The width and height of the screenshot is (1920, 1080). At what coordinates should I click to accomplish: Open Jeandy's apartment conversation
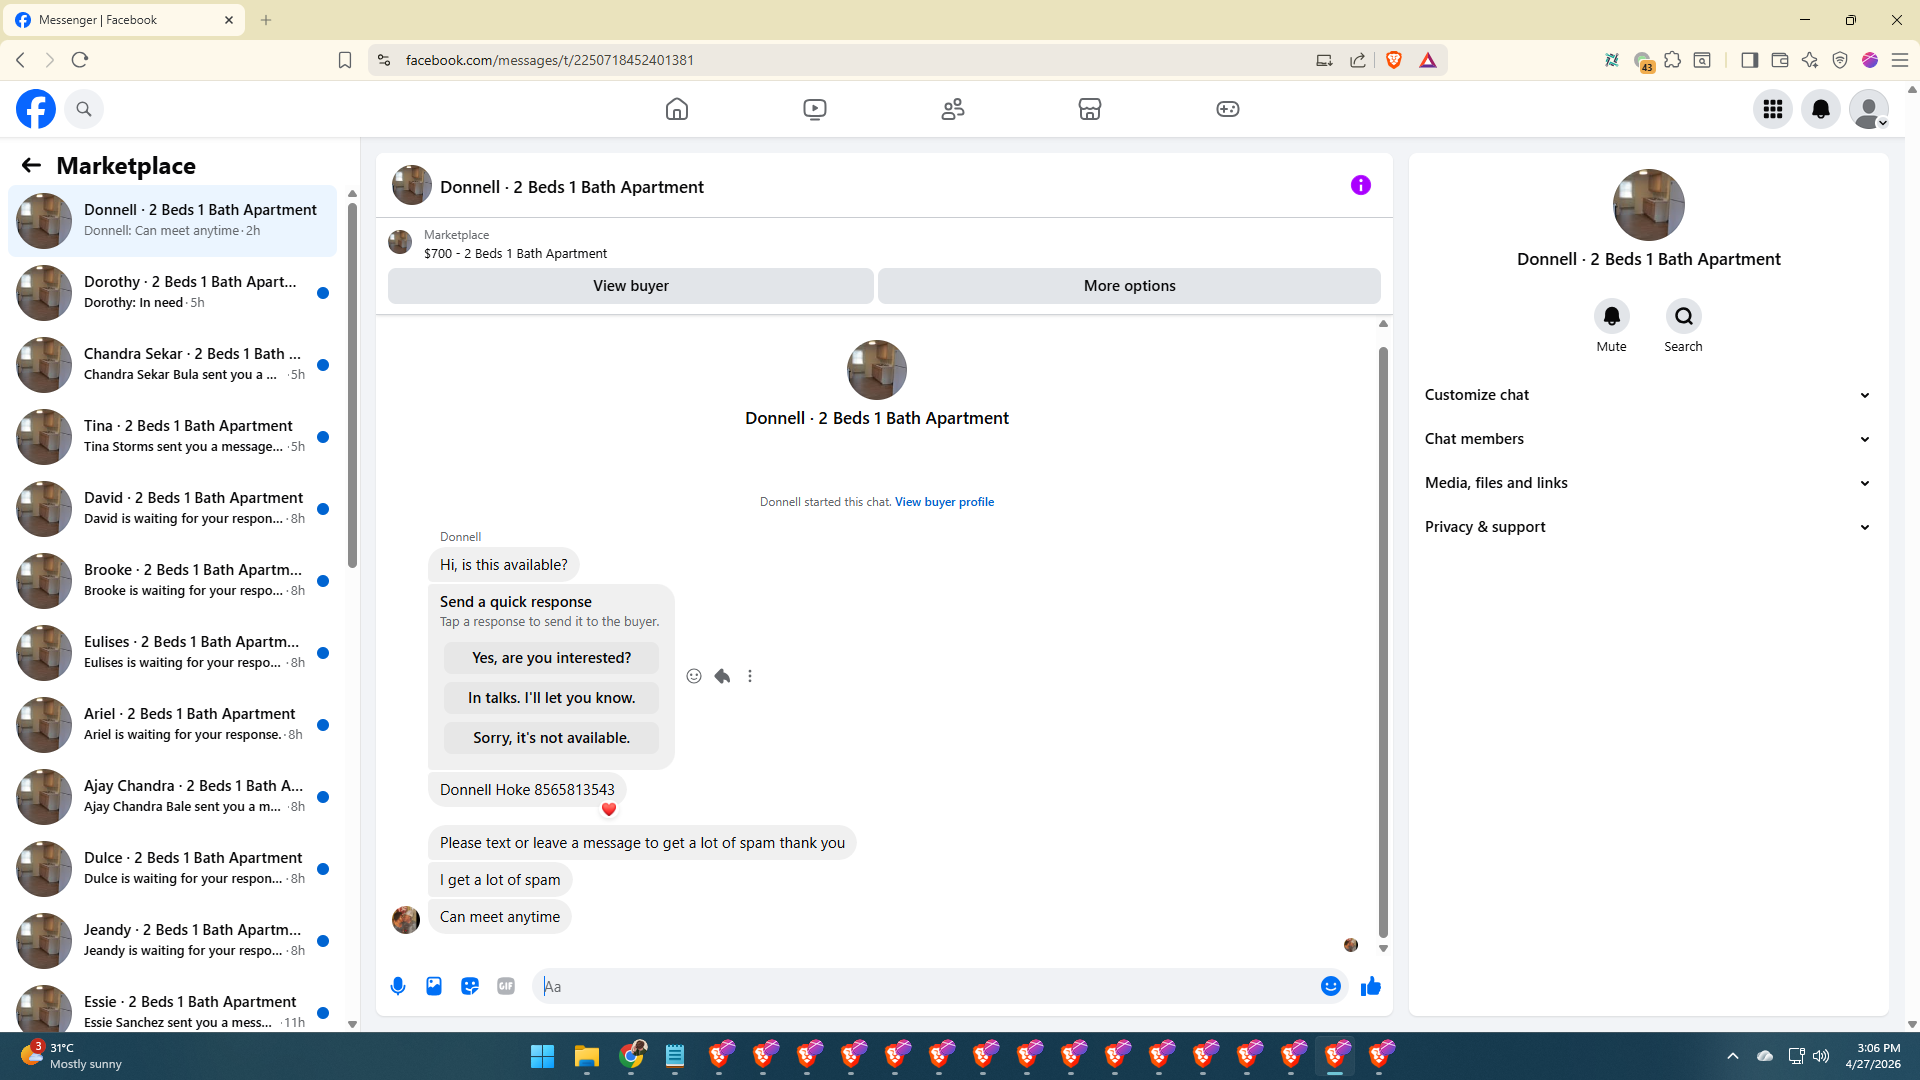tap(172, 941)
